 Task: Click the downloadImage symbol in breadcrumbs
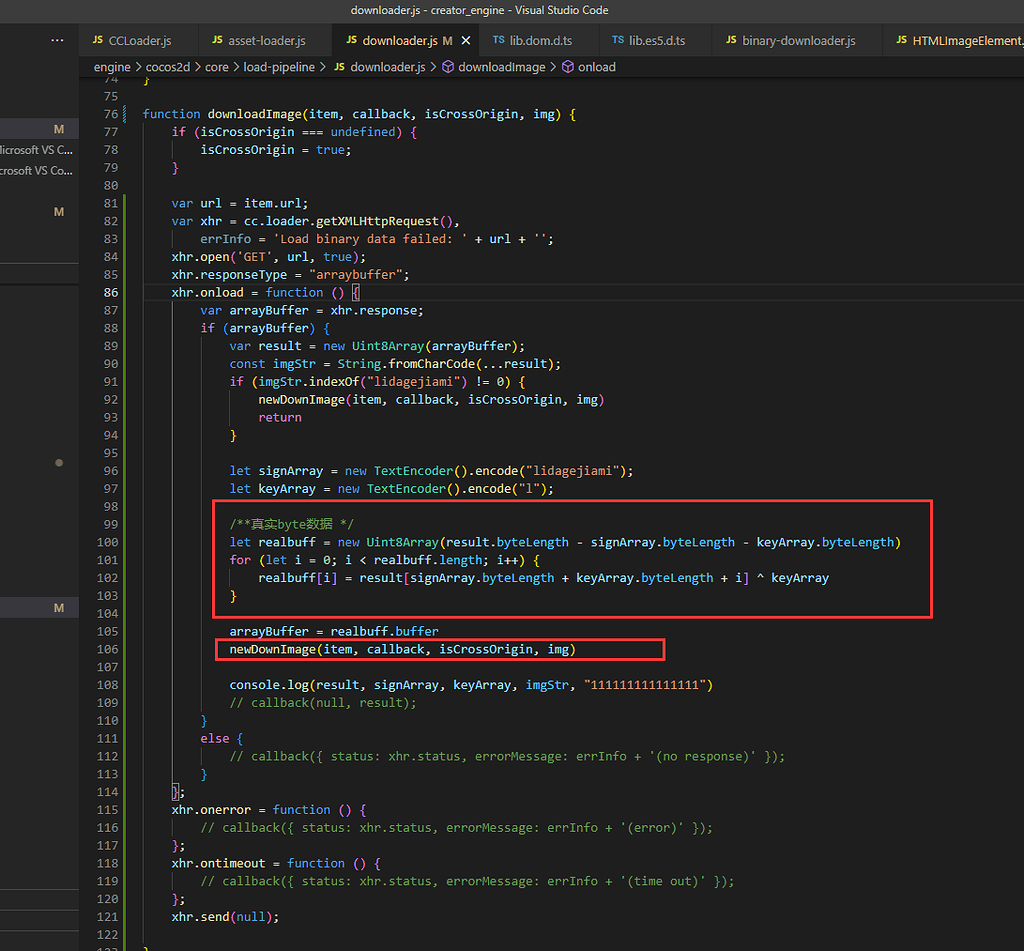pyautogui.click(x=502, y=67)
